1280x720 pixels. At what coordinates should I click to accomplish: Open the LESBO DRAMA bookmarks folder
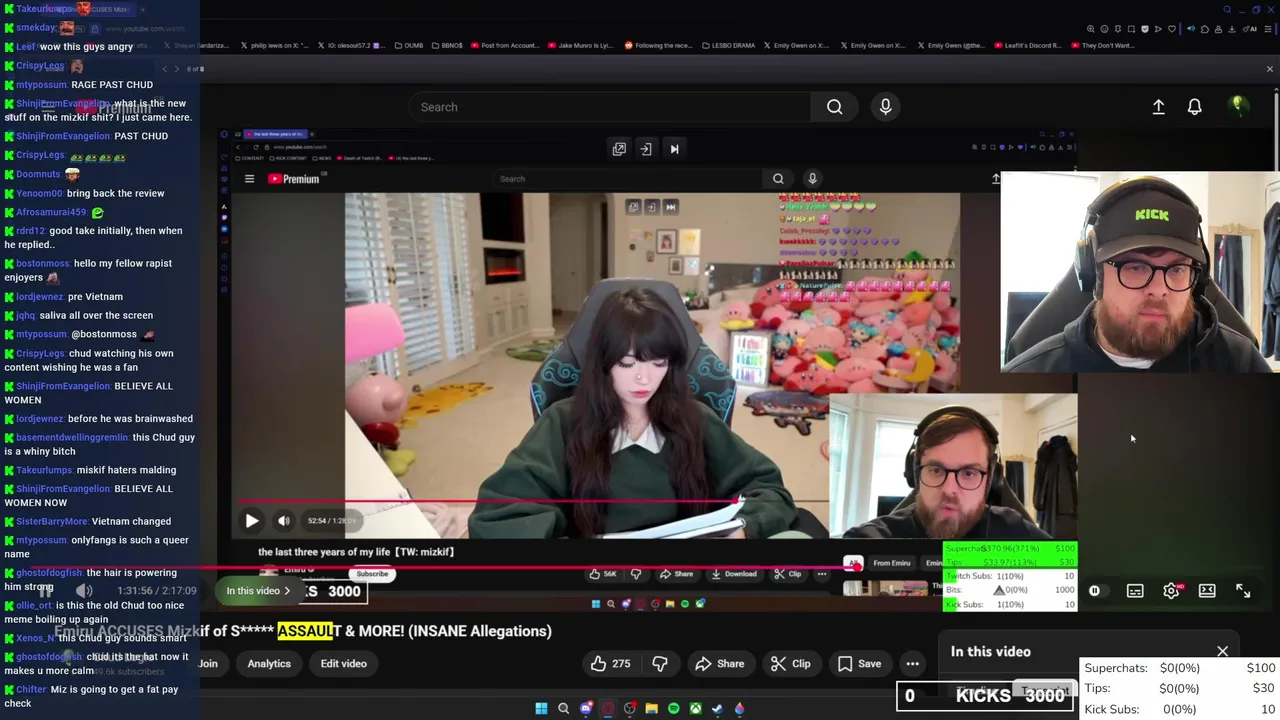pyautogui.click(x=728, y=45)
